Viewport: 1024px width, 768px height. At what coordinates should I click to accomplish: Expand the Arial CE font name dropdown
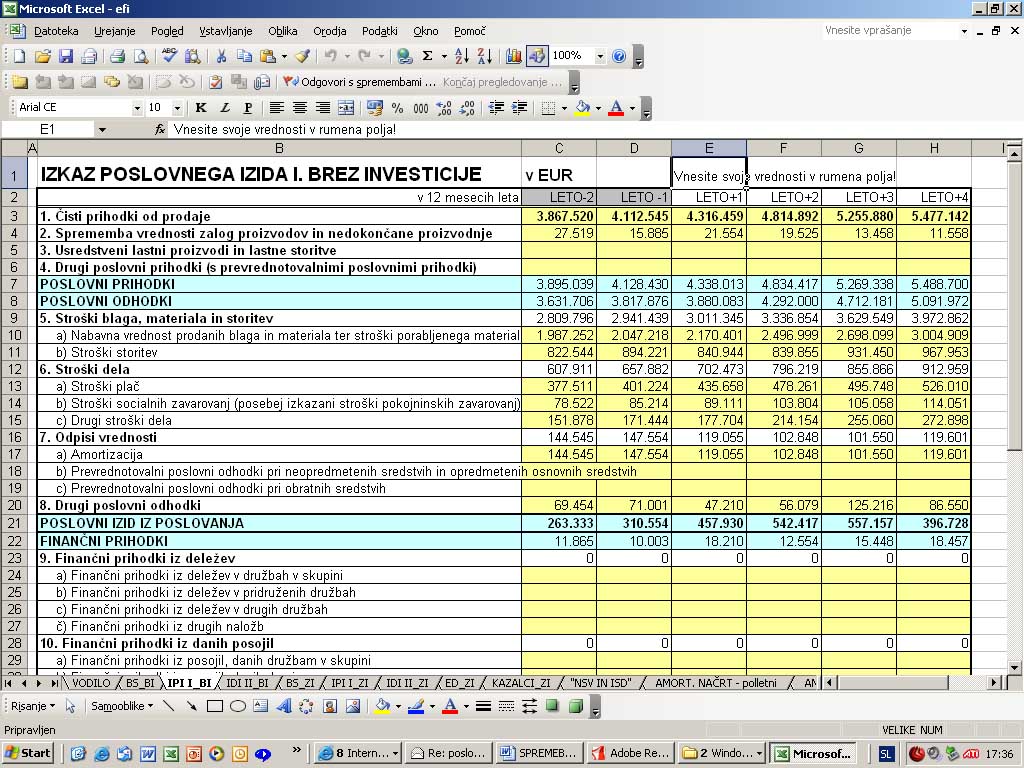[137, 108]
